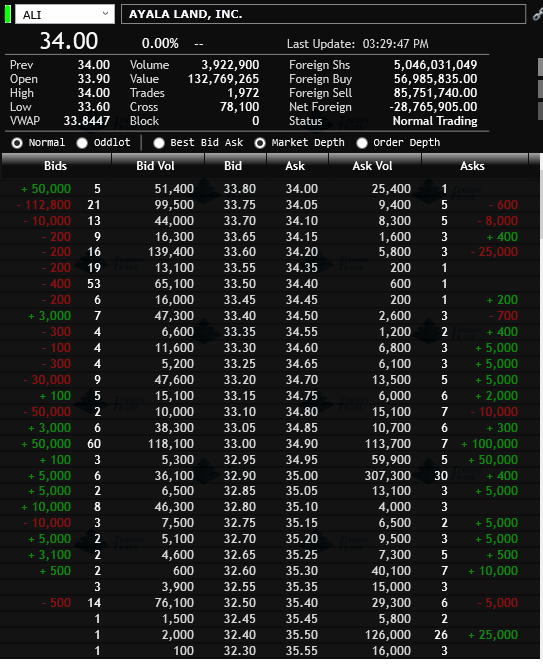Screen dimensions: 543x664
Task: Sort by the Bids column header
Action: 56,166
